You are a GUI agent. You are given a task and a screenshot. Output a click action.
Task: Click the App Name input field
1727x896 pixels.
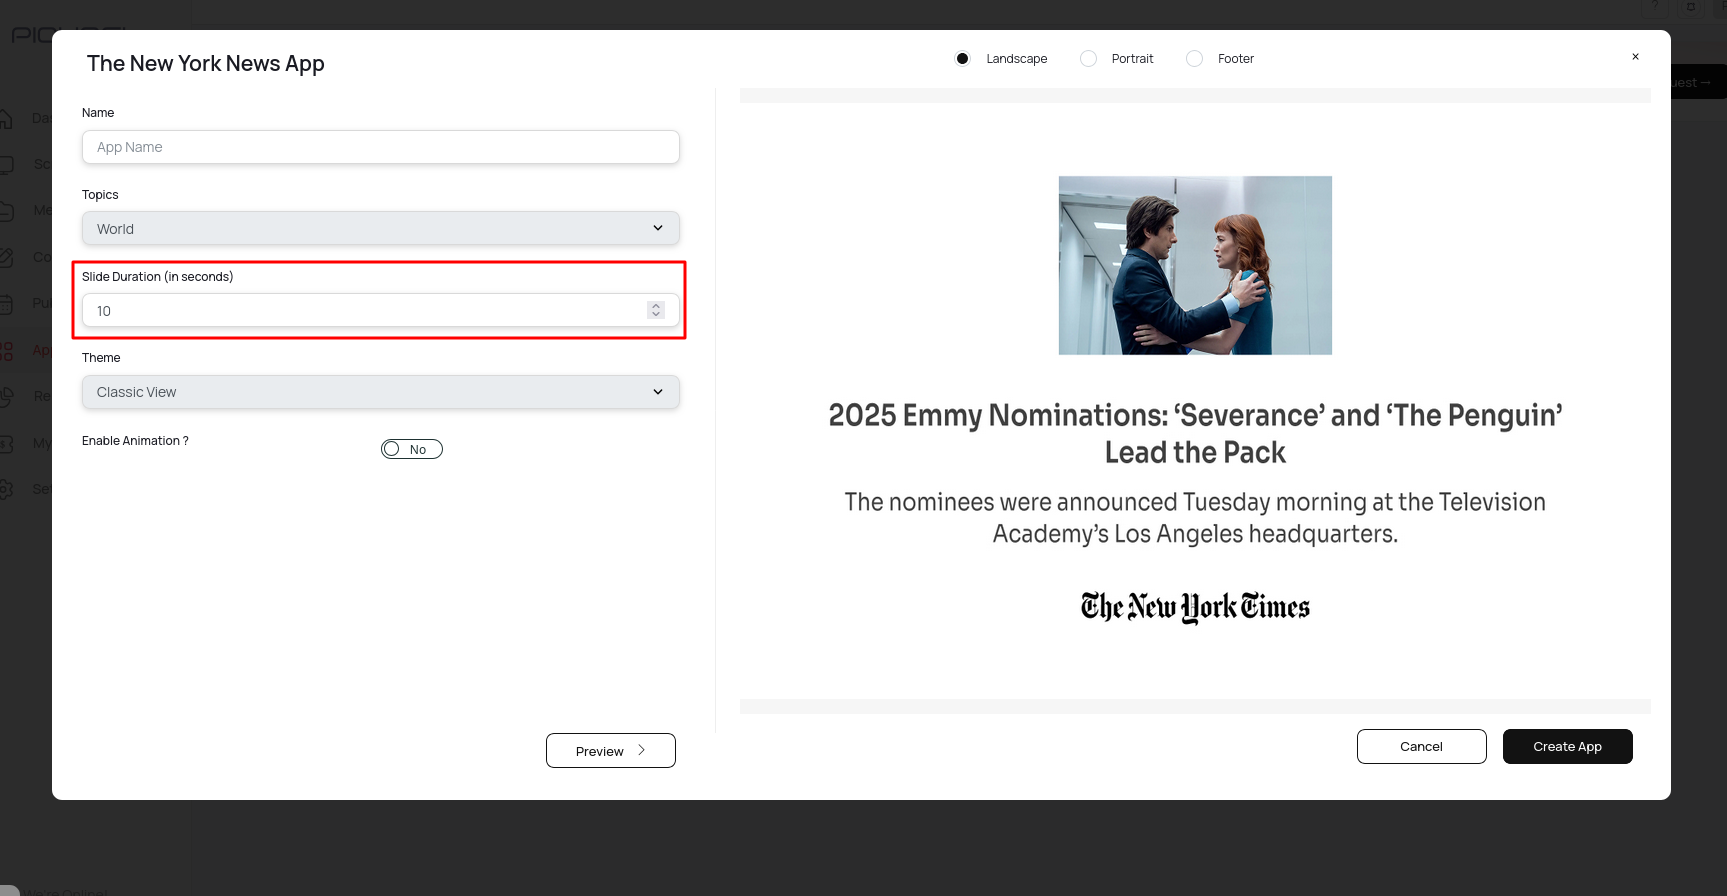pyautogui.click(x=381, y=147)
